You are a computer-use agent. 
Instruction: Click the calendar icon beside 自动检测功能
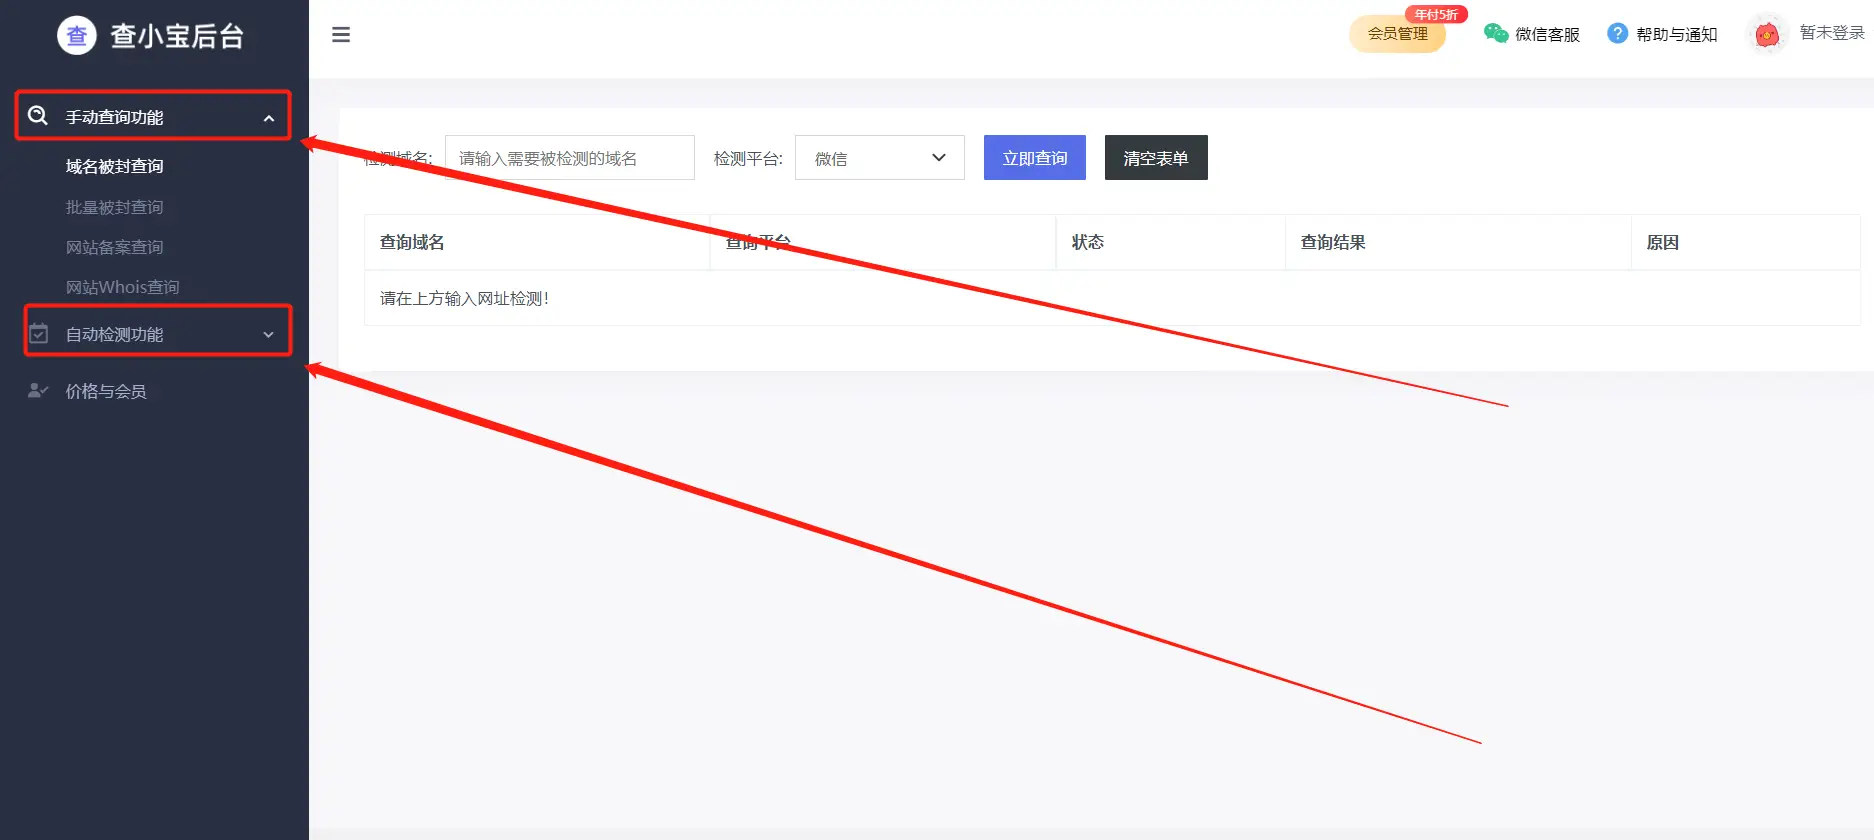(x=39, y=333)
